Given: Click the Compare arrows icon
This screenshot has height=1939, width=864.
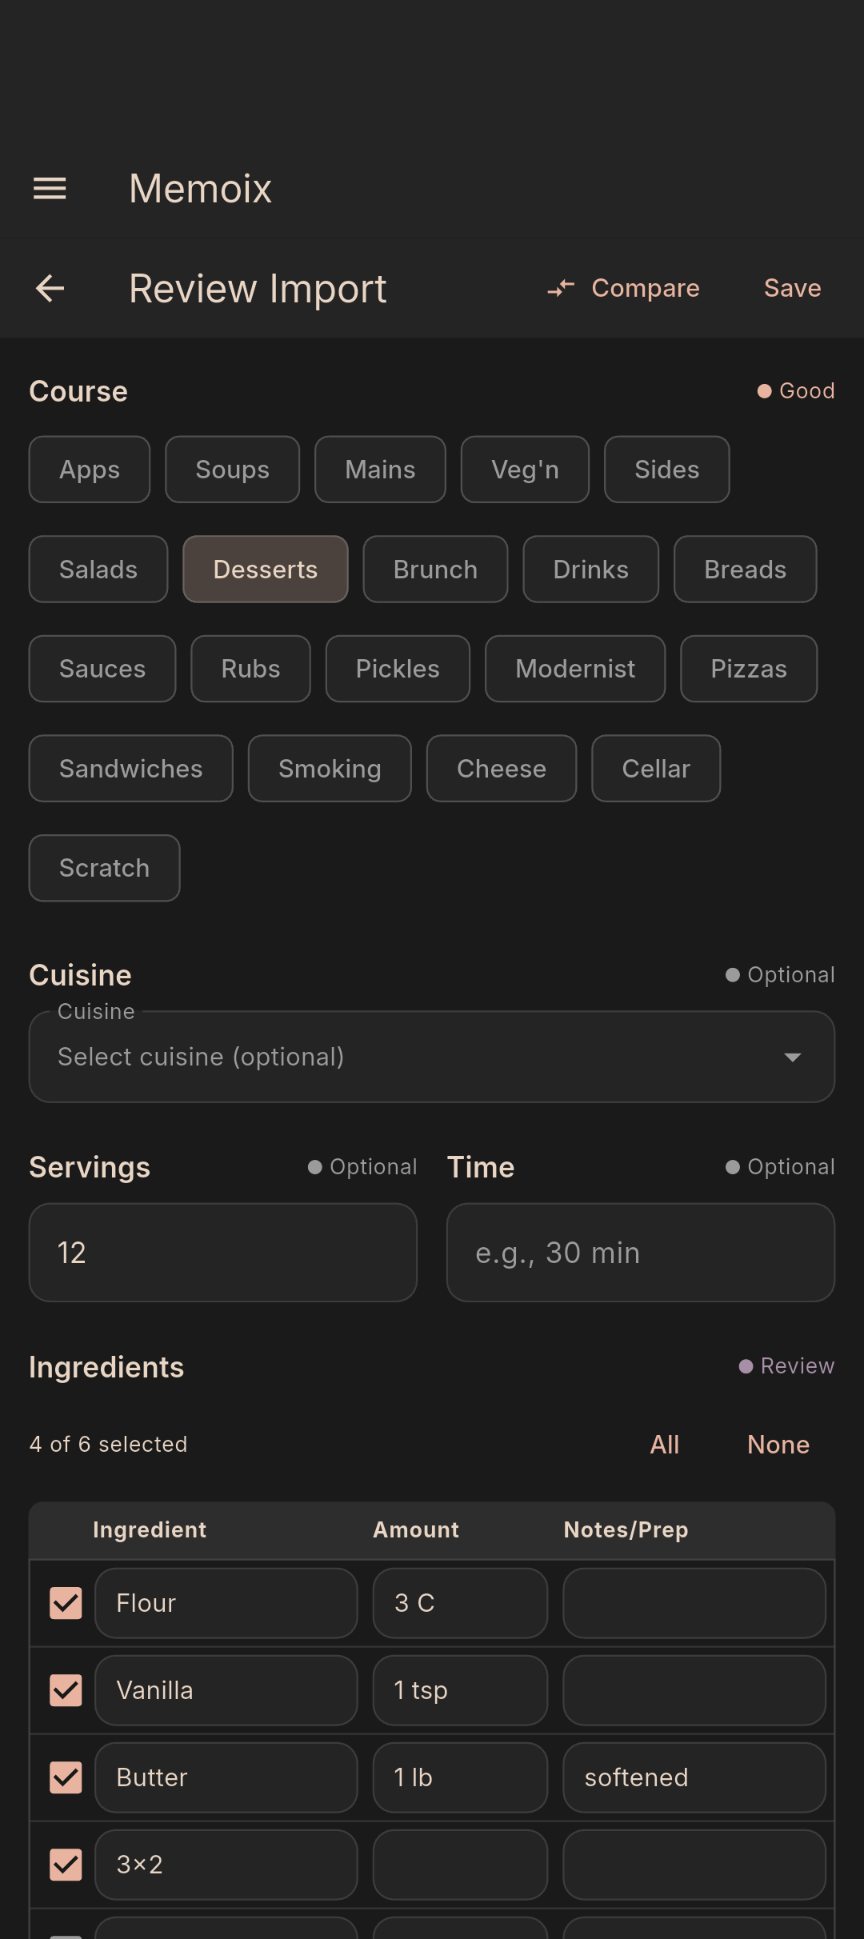Looking at the screenshot, I should click(x=561, y=289).
